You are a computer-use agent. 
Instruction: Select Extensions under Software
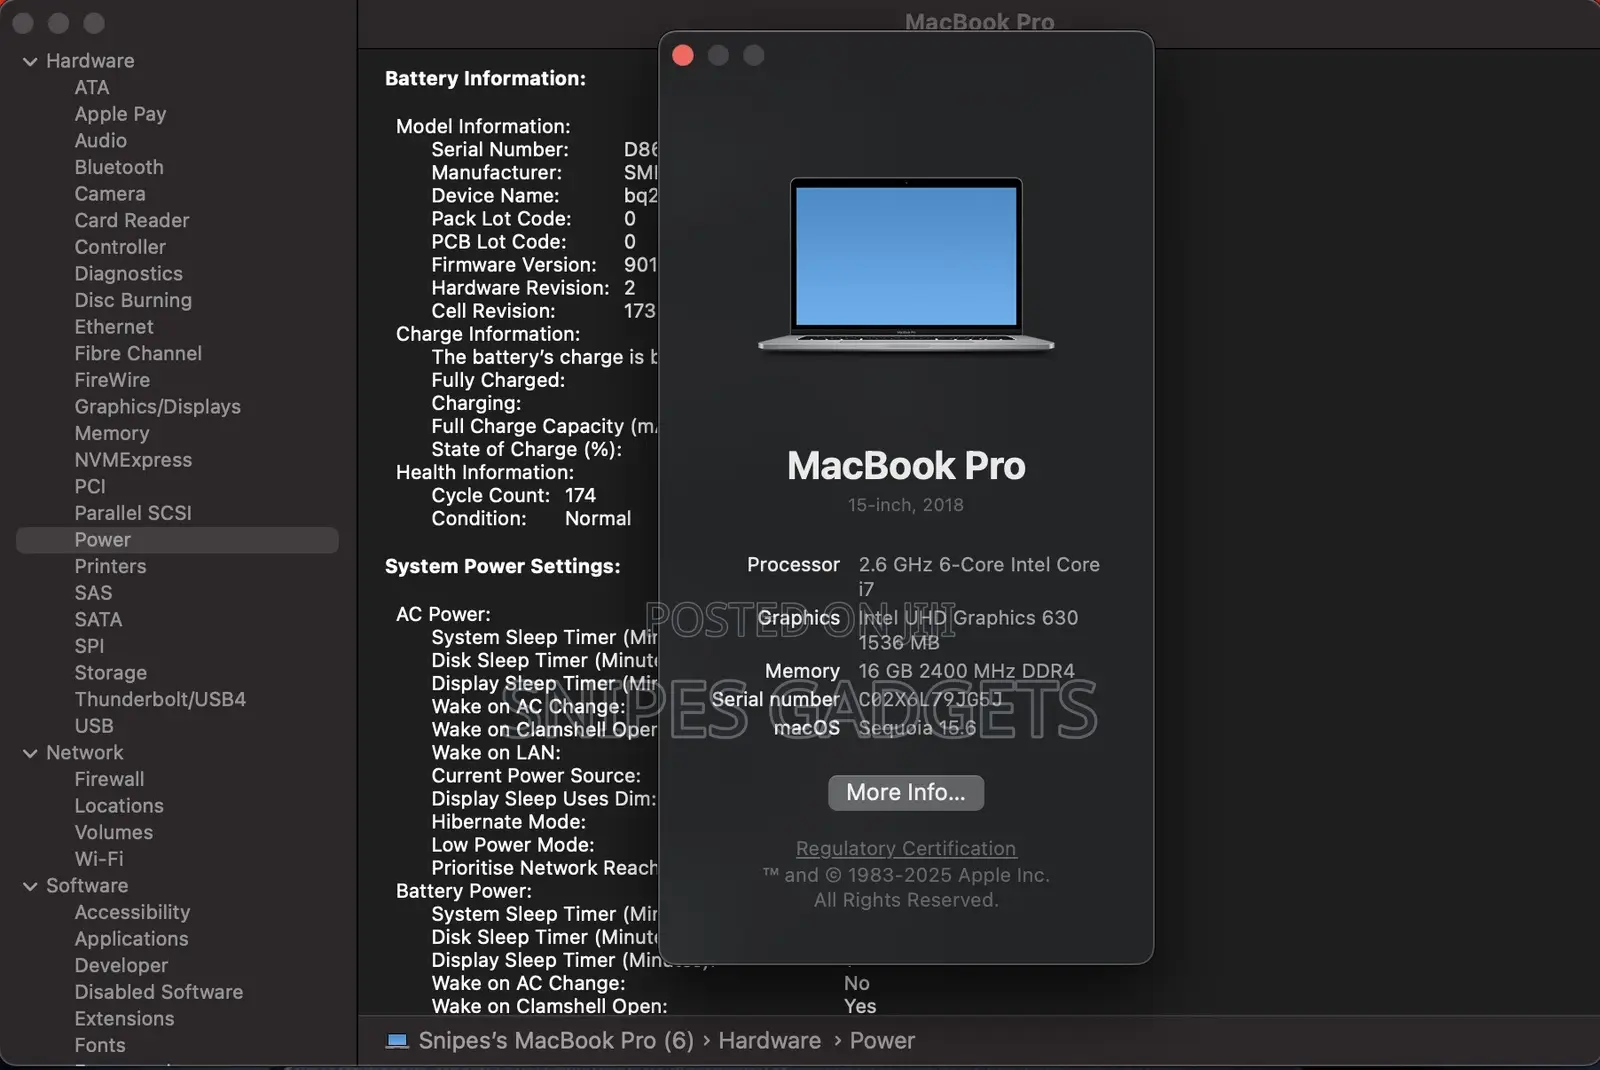point(124,1019)
